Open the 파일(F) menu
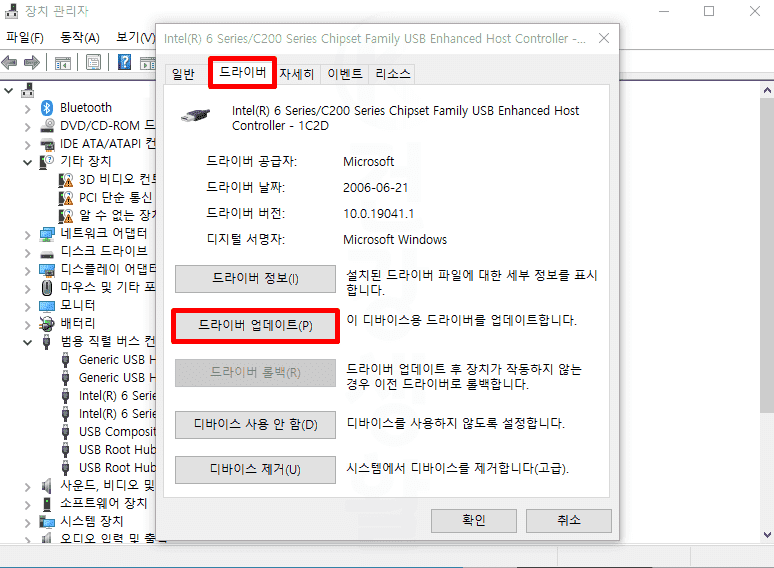774x568 pixels. [x=24, y=38]
